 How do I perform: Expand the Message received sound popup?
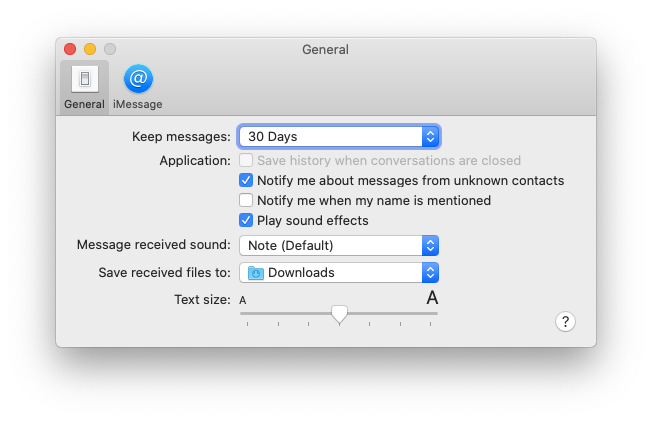[x=338, y=245]
